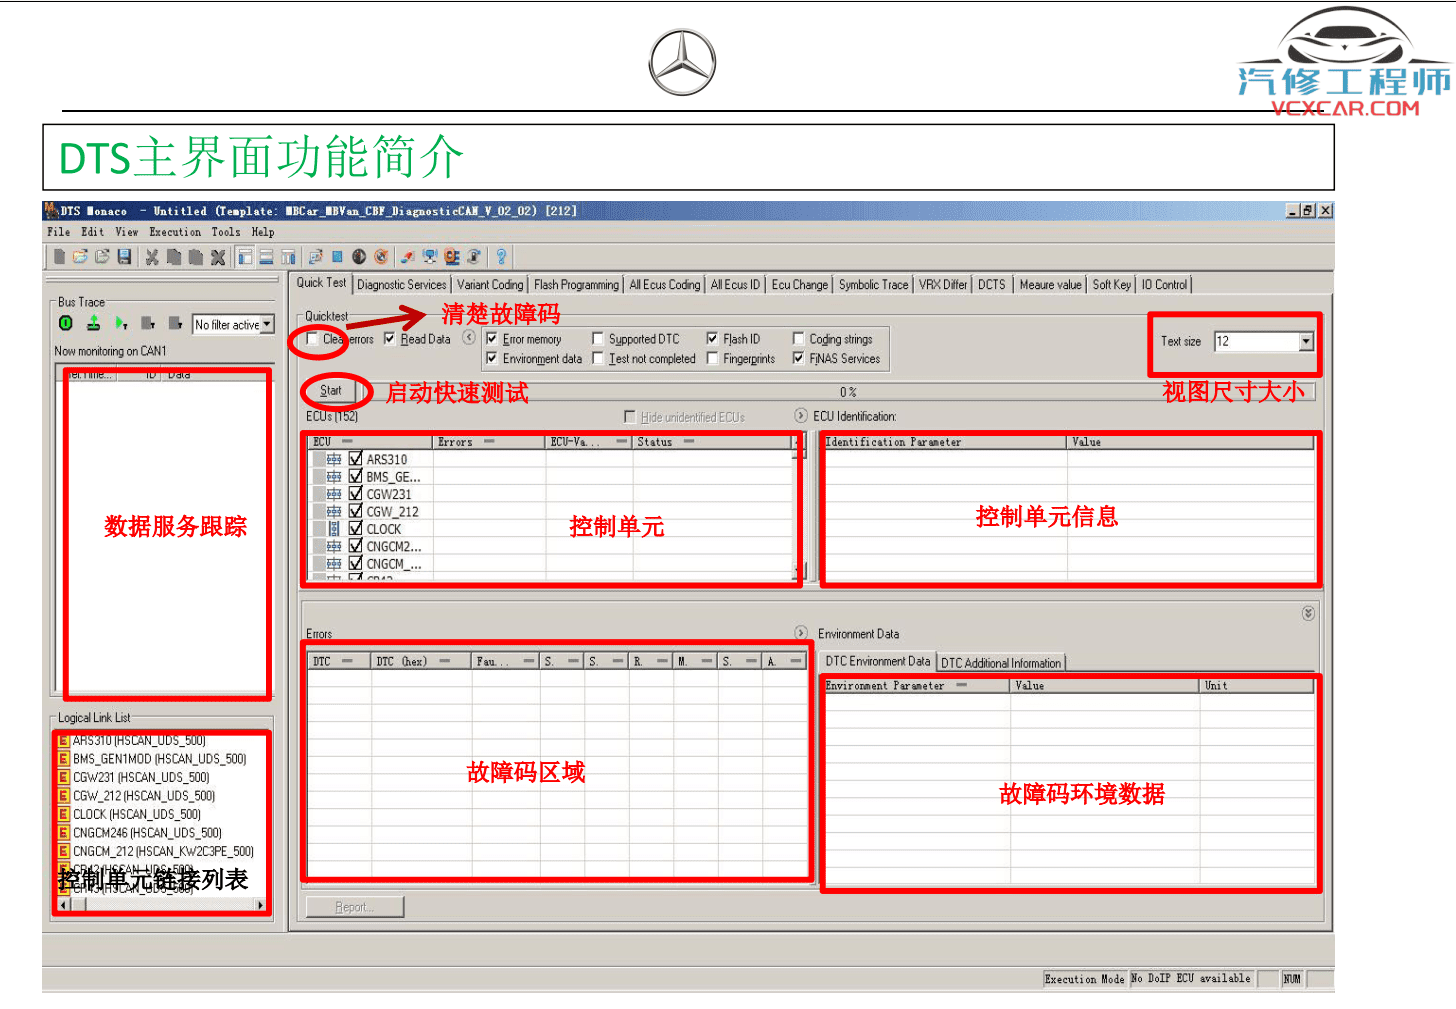Click the green start icon in Bus Trace
The image size is (1456, 1009).
(66, 322)
